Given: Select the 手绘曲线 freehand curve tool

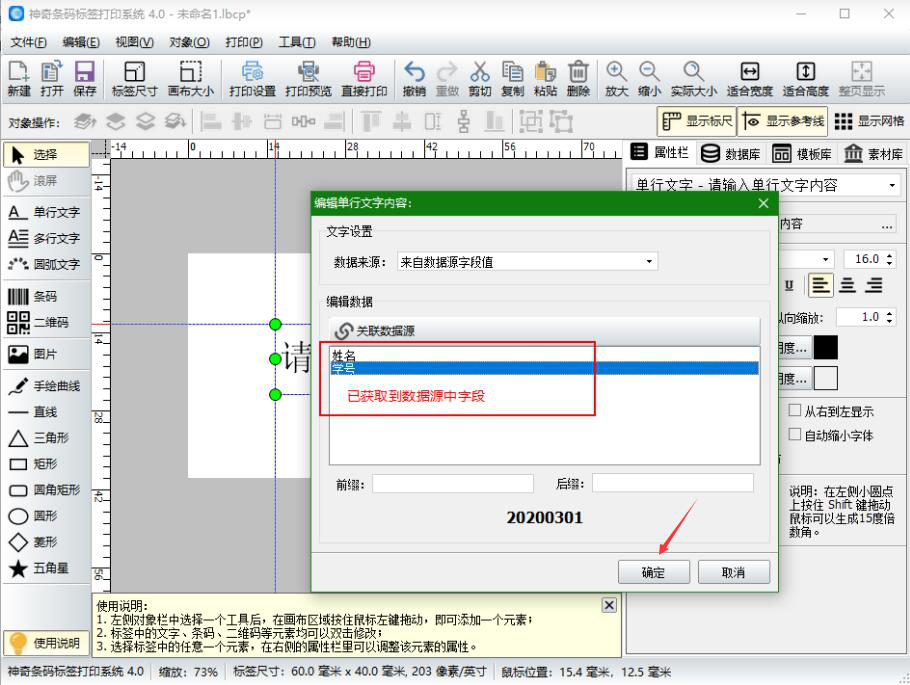Looking at the screenshot, I should click(x=45, y=386).
